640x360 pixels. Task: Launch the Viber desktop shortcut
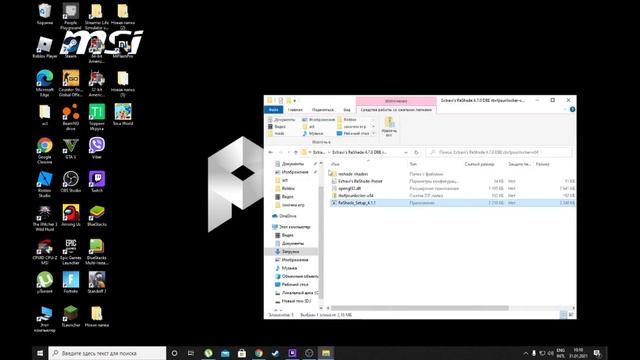click(97, 148)
